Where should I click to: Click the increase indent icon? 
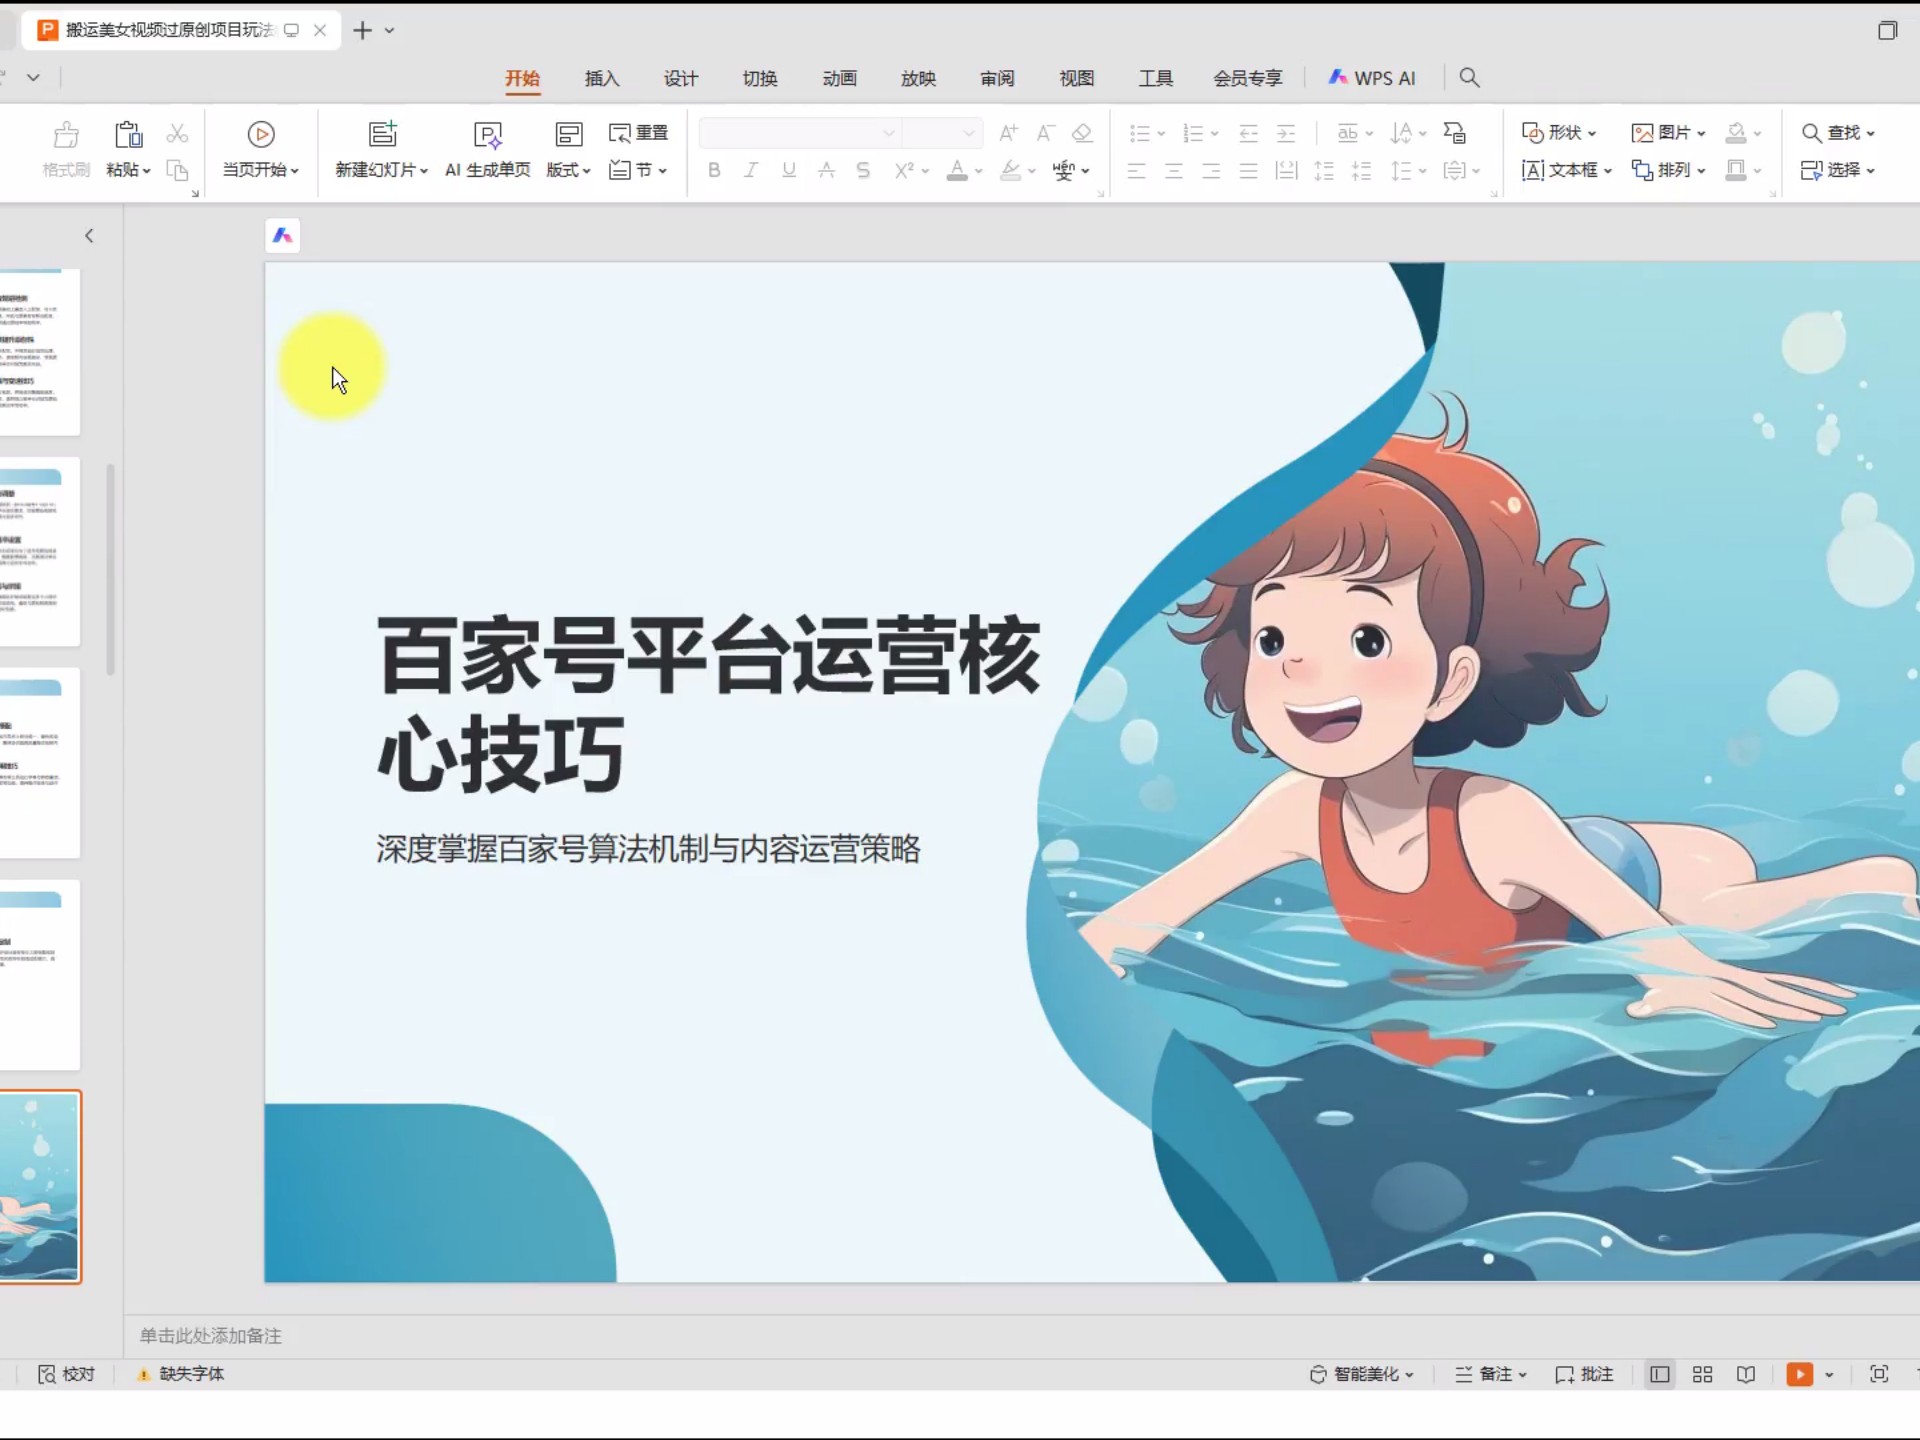(x=1286, y=133)
